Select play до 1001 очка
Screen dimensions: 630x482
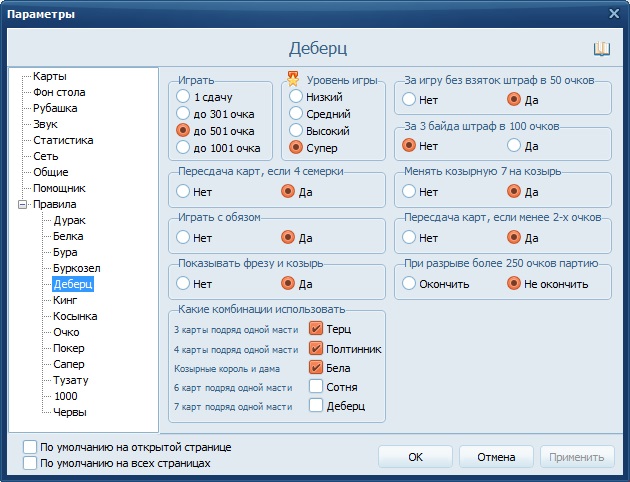pos(183,148)
